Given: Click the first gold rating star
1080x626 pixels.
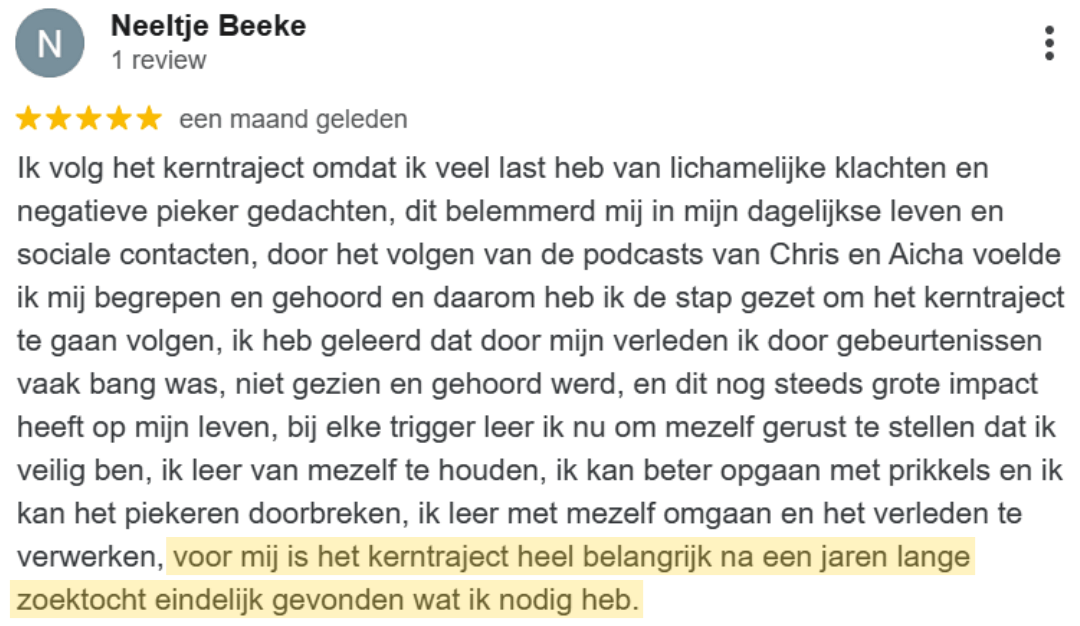Looking at the screenshot, I should 29,120.
